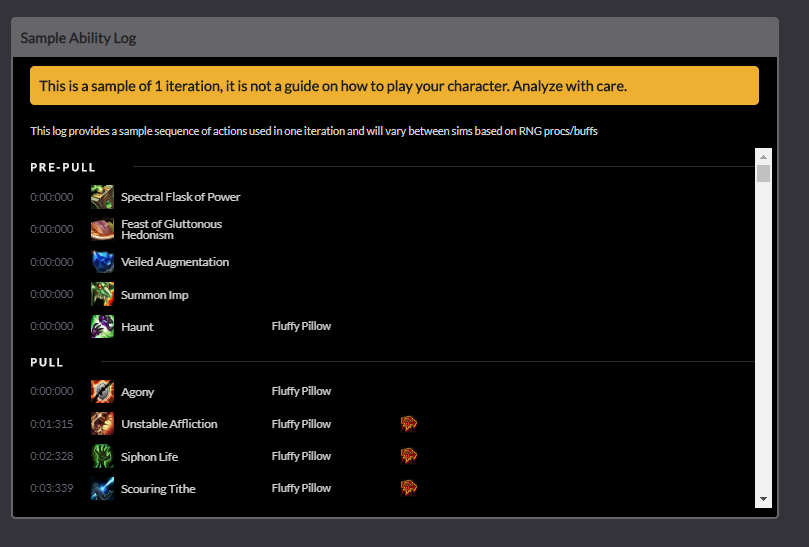The width and height of the screenshot is (809, 547).
Task: Click the Feast of Gluttonous Hedonism icon
Action: (102, 229)
